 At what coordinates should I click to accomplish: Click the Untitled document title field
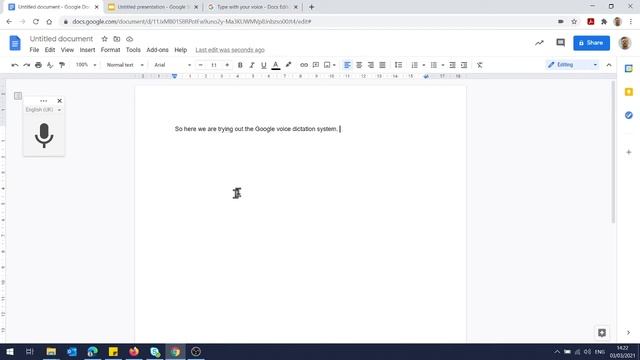(x=61, y=39)
